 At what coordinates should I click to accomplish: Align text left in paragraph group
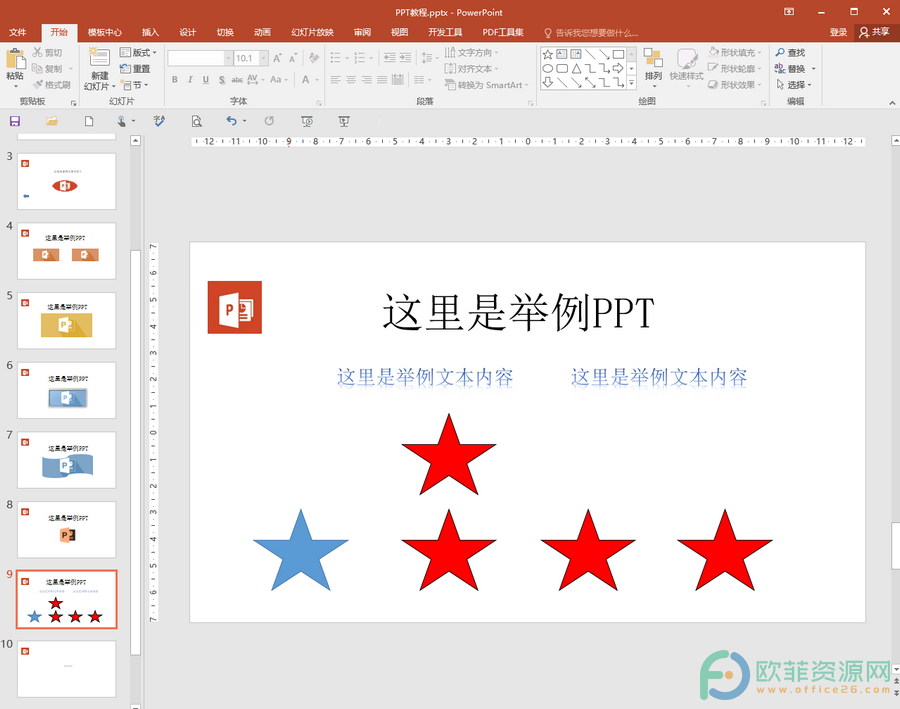[x=336, y=80]
